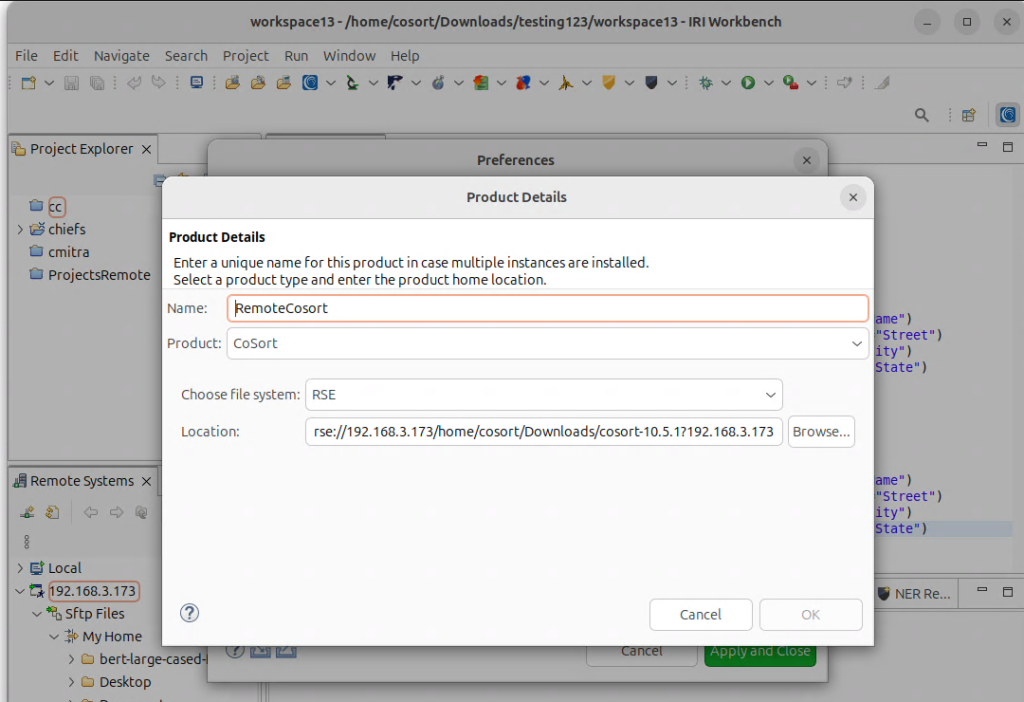Expand the Local connection node
Screen dimensions: 1024x702
point(20,568)
